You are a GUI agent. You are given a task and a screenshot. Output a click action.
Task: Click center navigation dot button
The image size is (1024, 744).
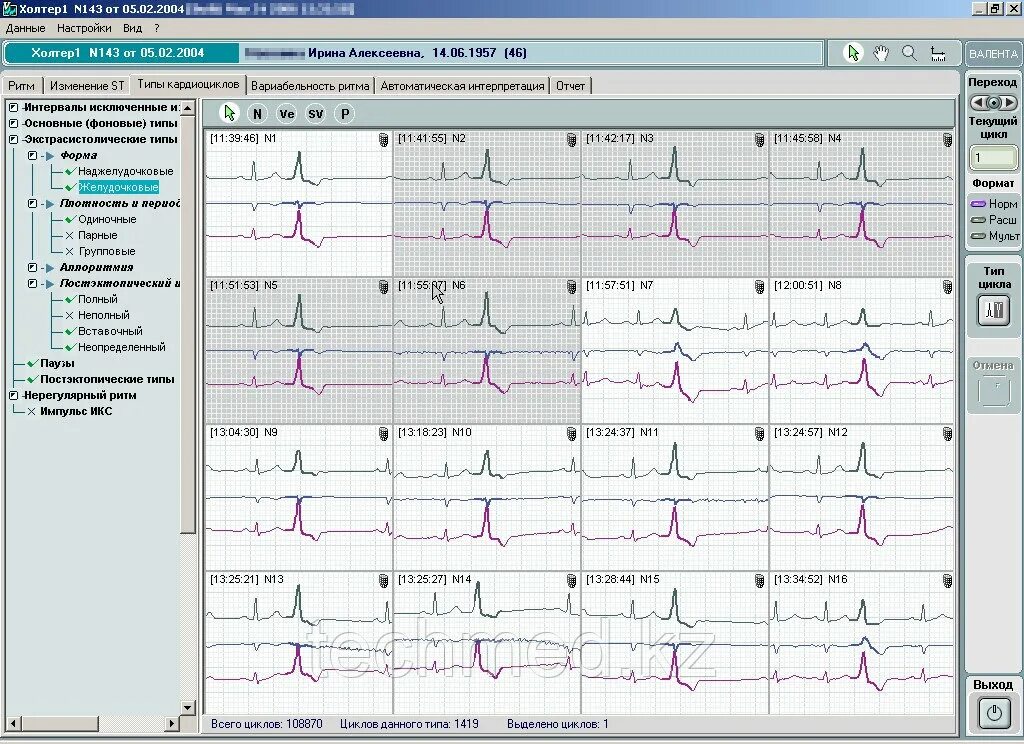(x=993, y=103)
